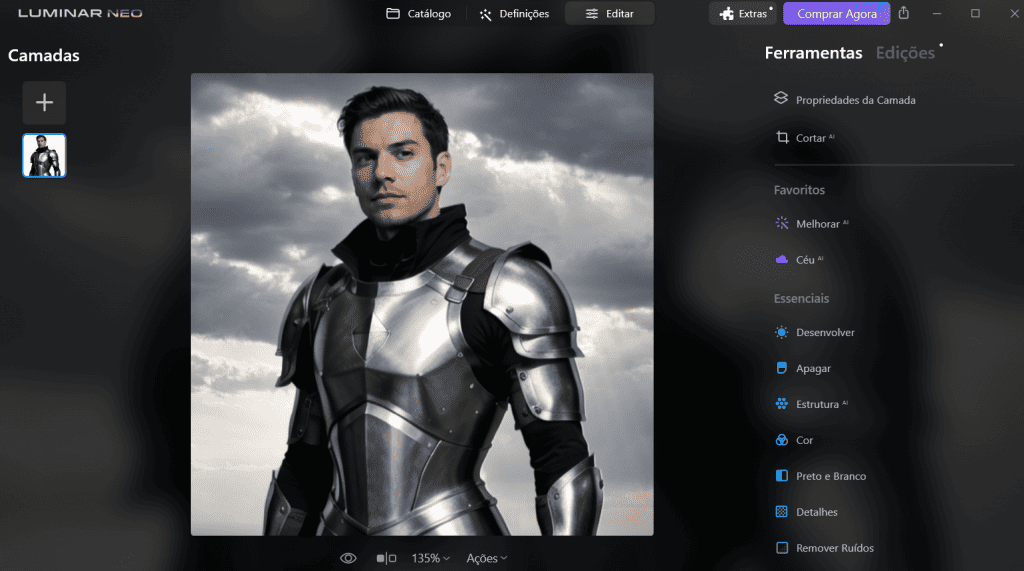Select the Cortar crop tool

tap(811, 138)
